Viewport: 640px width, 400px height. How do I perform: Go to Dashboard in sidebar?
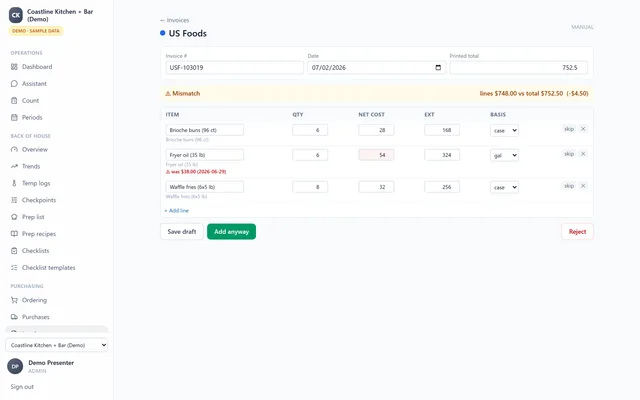[x=37, y=67]
